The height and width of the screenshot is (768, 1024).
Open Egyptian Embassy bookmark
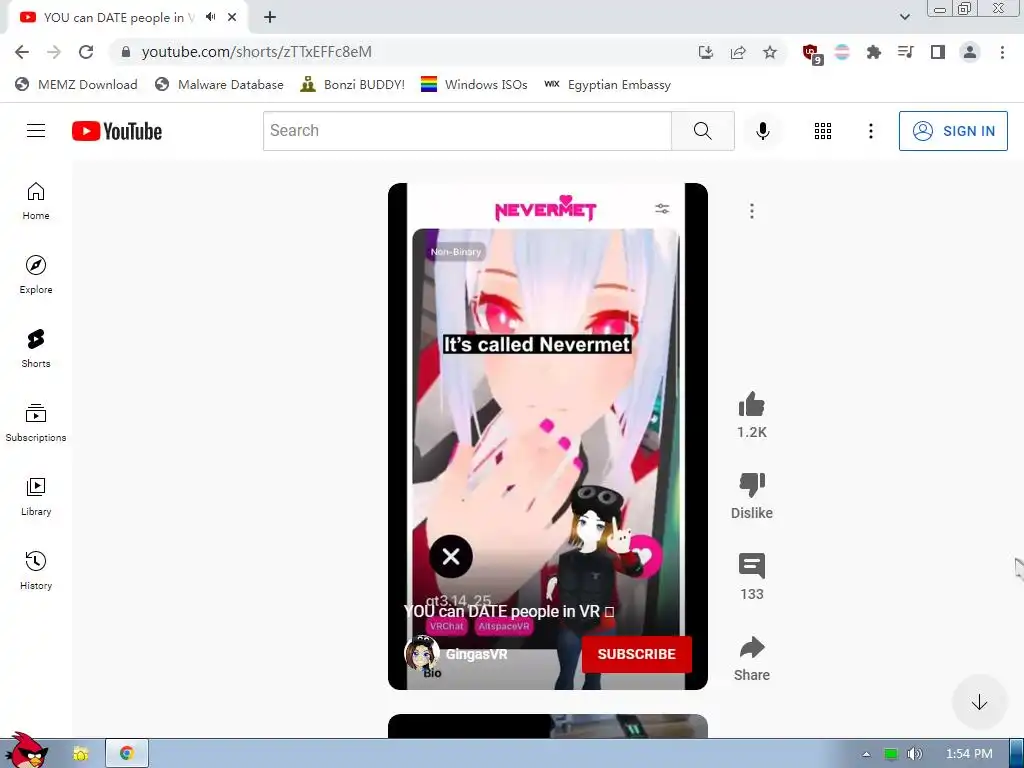click(x=607, y=85)
